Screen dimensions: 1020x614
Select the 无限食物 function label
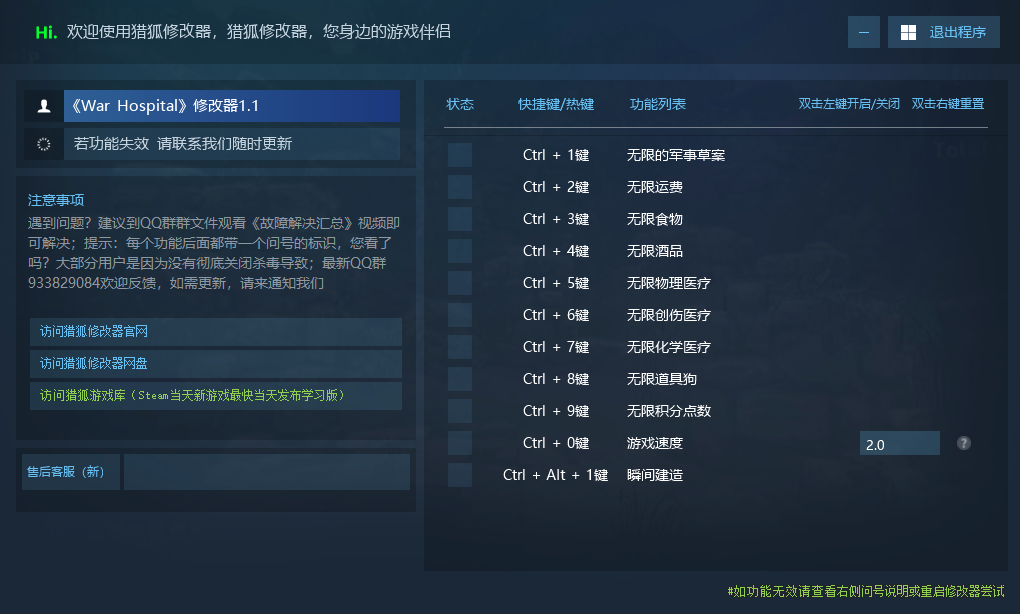[x=654, y=219]
